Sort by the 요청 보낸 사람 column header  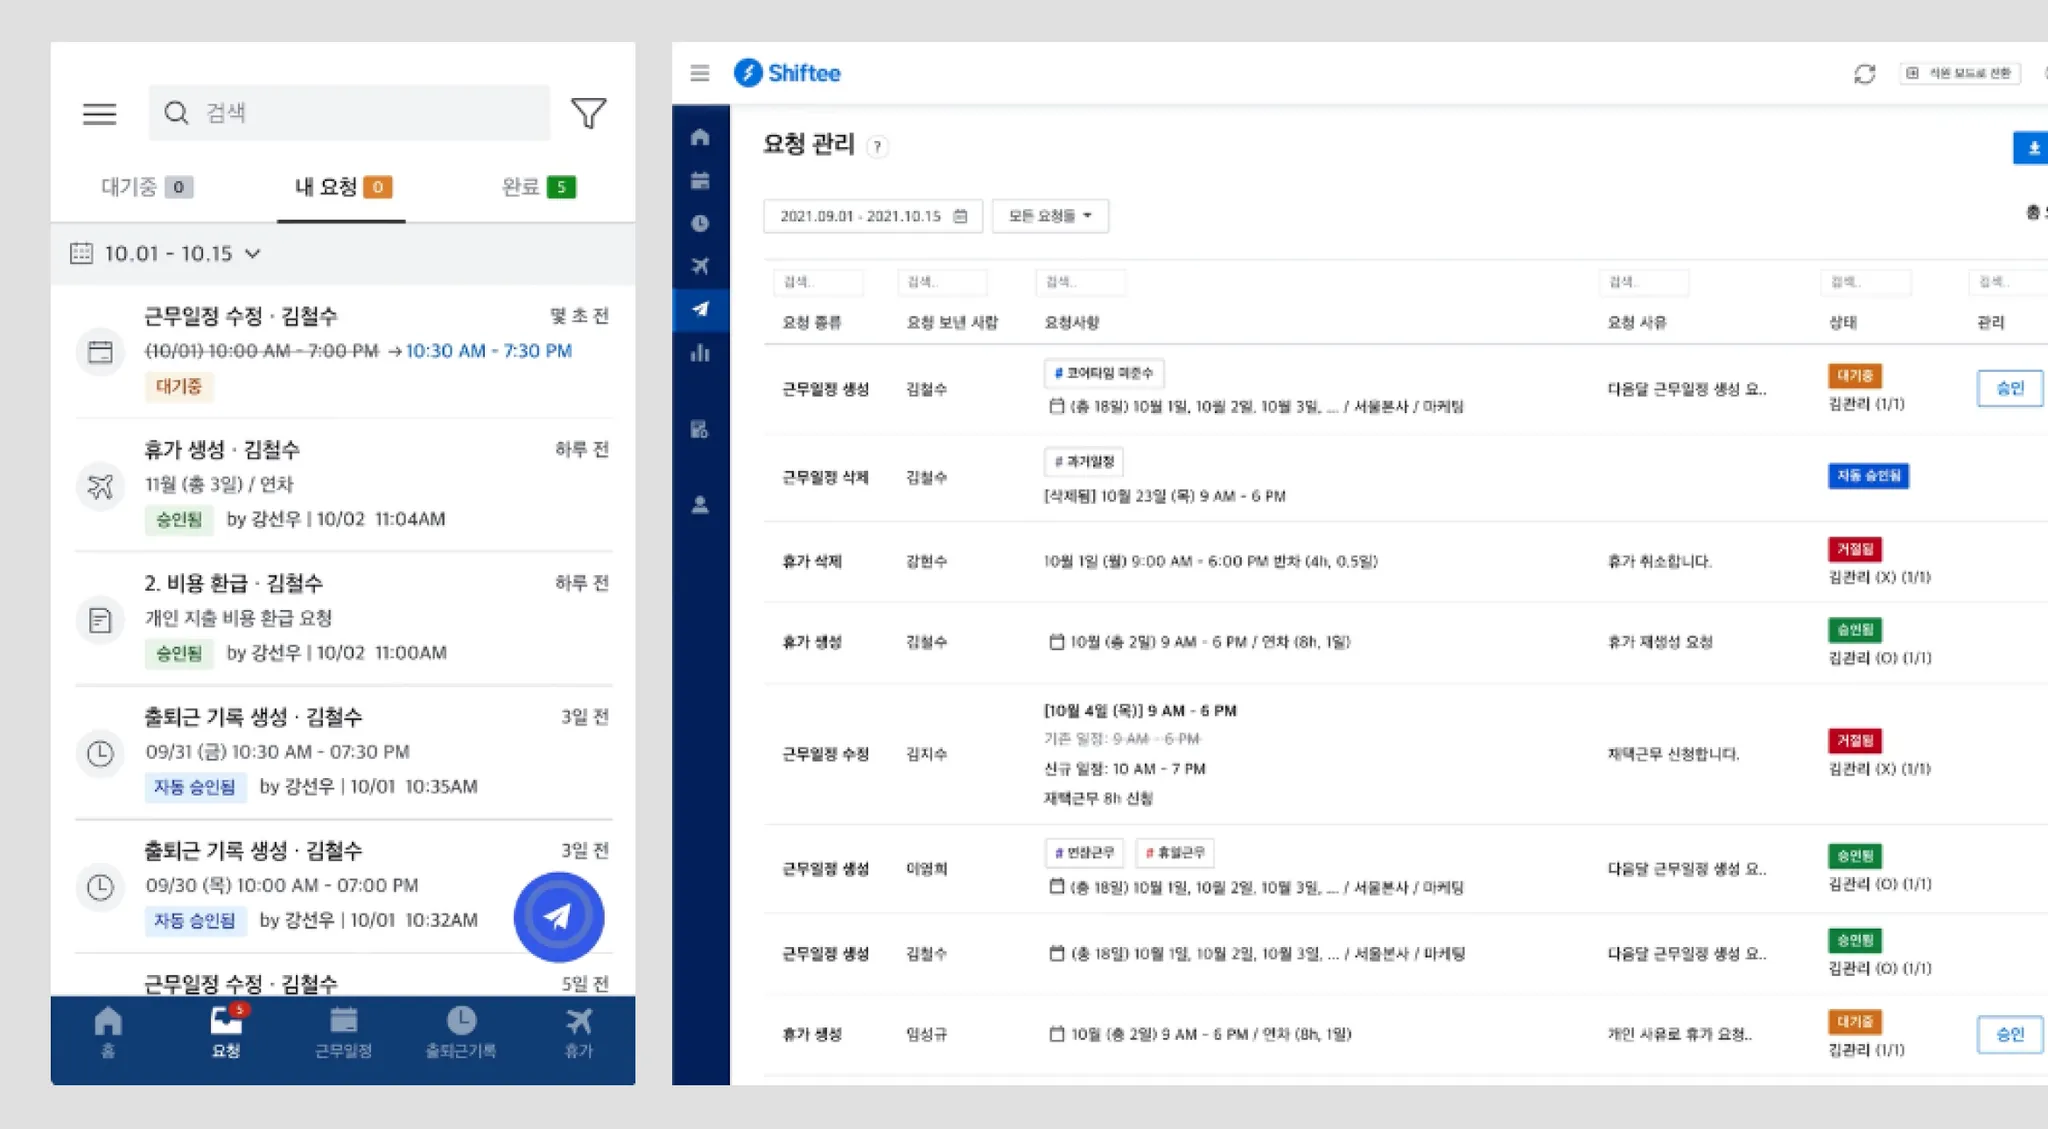click(952, 323)
